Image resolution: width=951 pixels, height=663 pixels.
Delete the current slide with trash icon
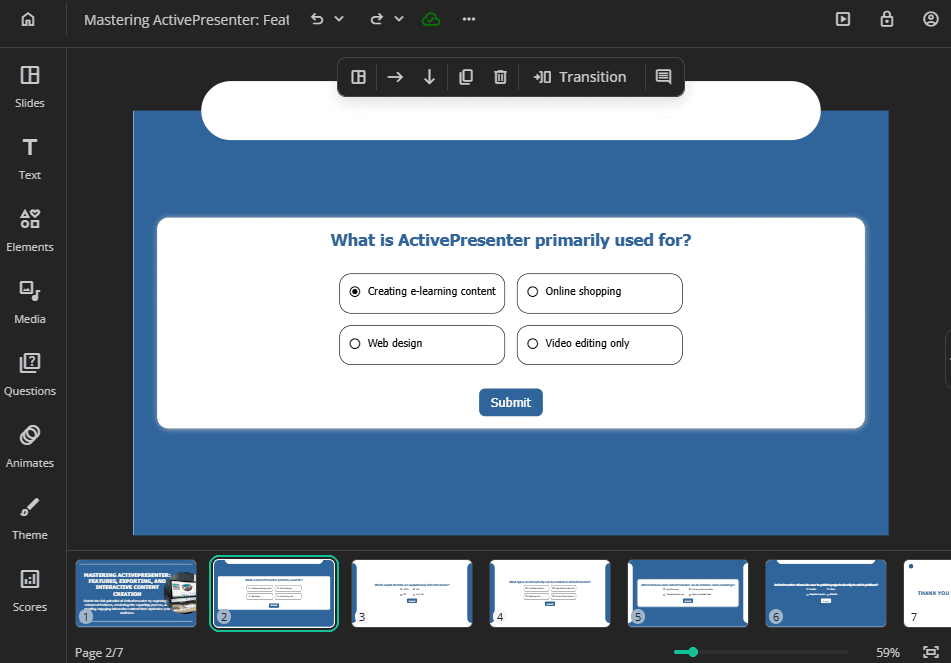500,77
